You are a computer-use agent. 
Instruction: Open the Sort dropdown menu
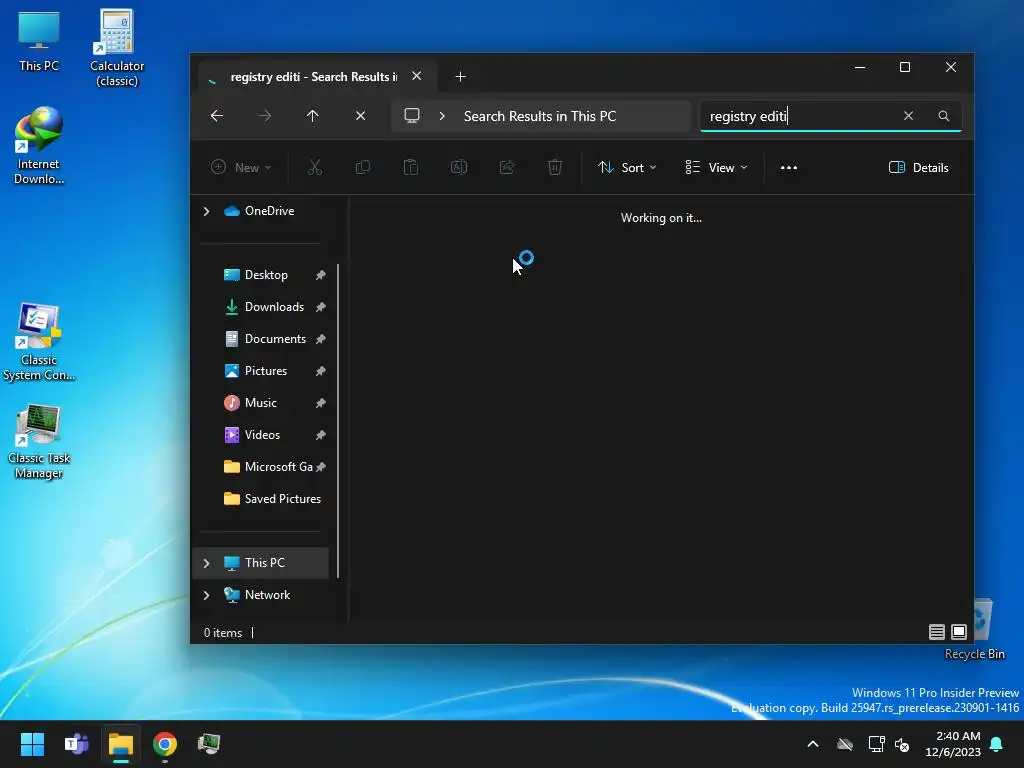pyautogui.click(x=627, y=168)
